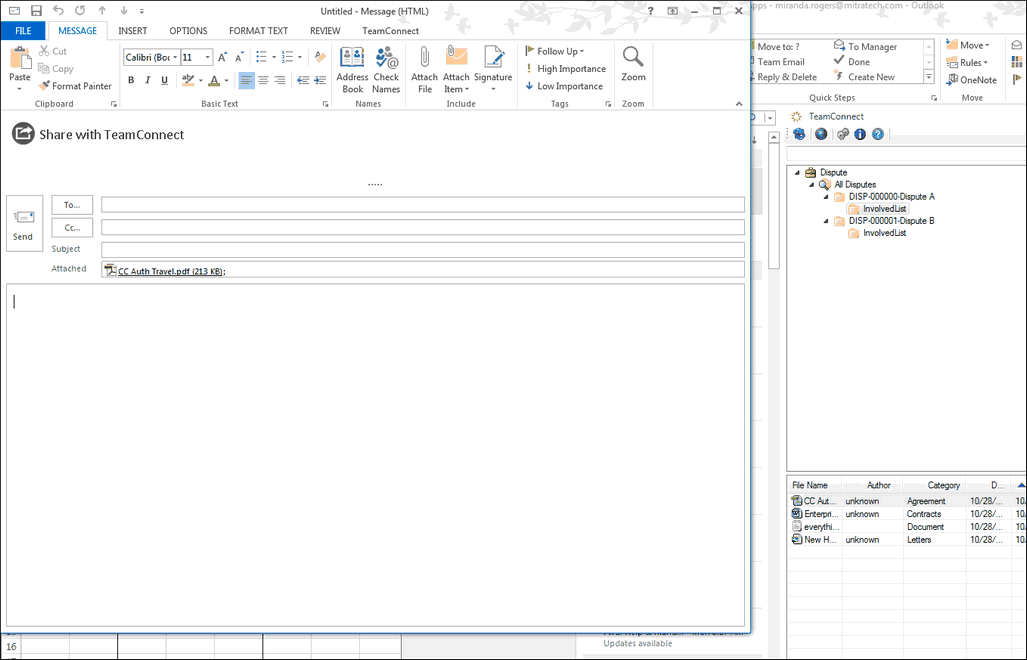Click the To address input field
Image resolution: width=1027 pixels, height=660 pixels.
[x=422, y=205]
